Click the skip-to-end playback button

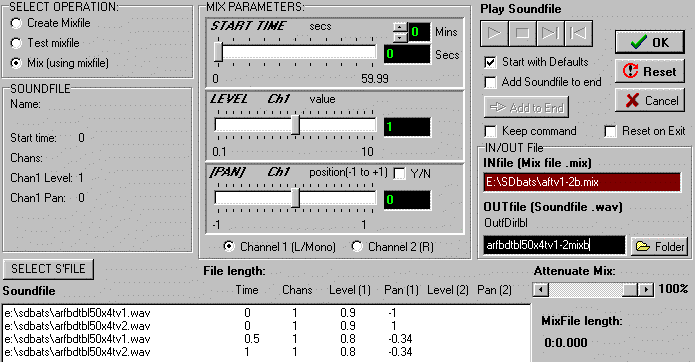point(550,33)
